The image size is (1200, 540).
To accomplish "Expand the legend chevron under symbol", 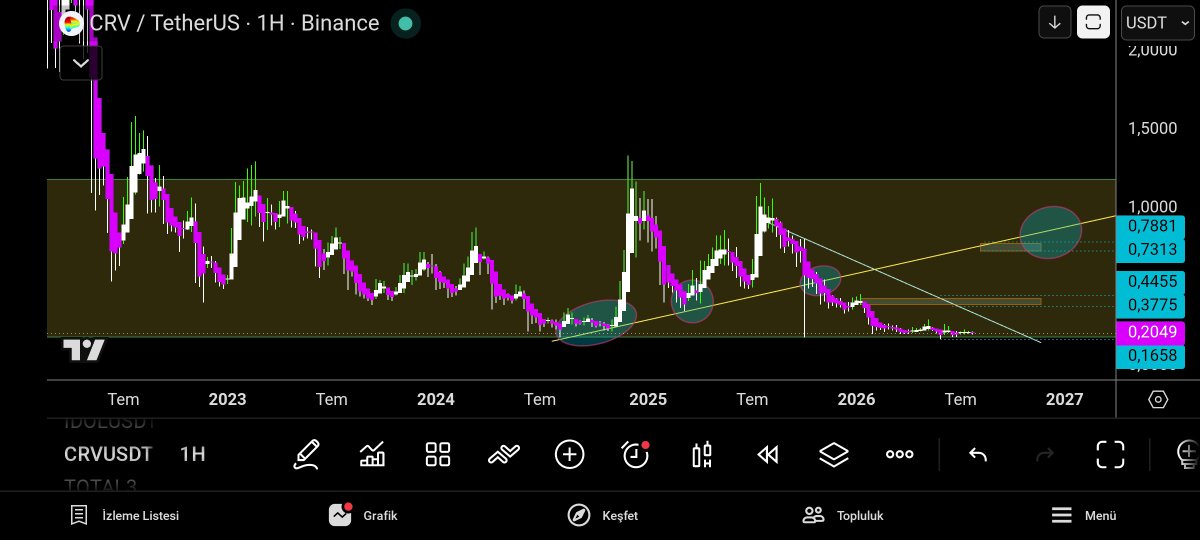I will 81,63.
